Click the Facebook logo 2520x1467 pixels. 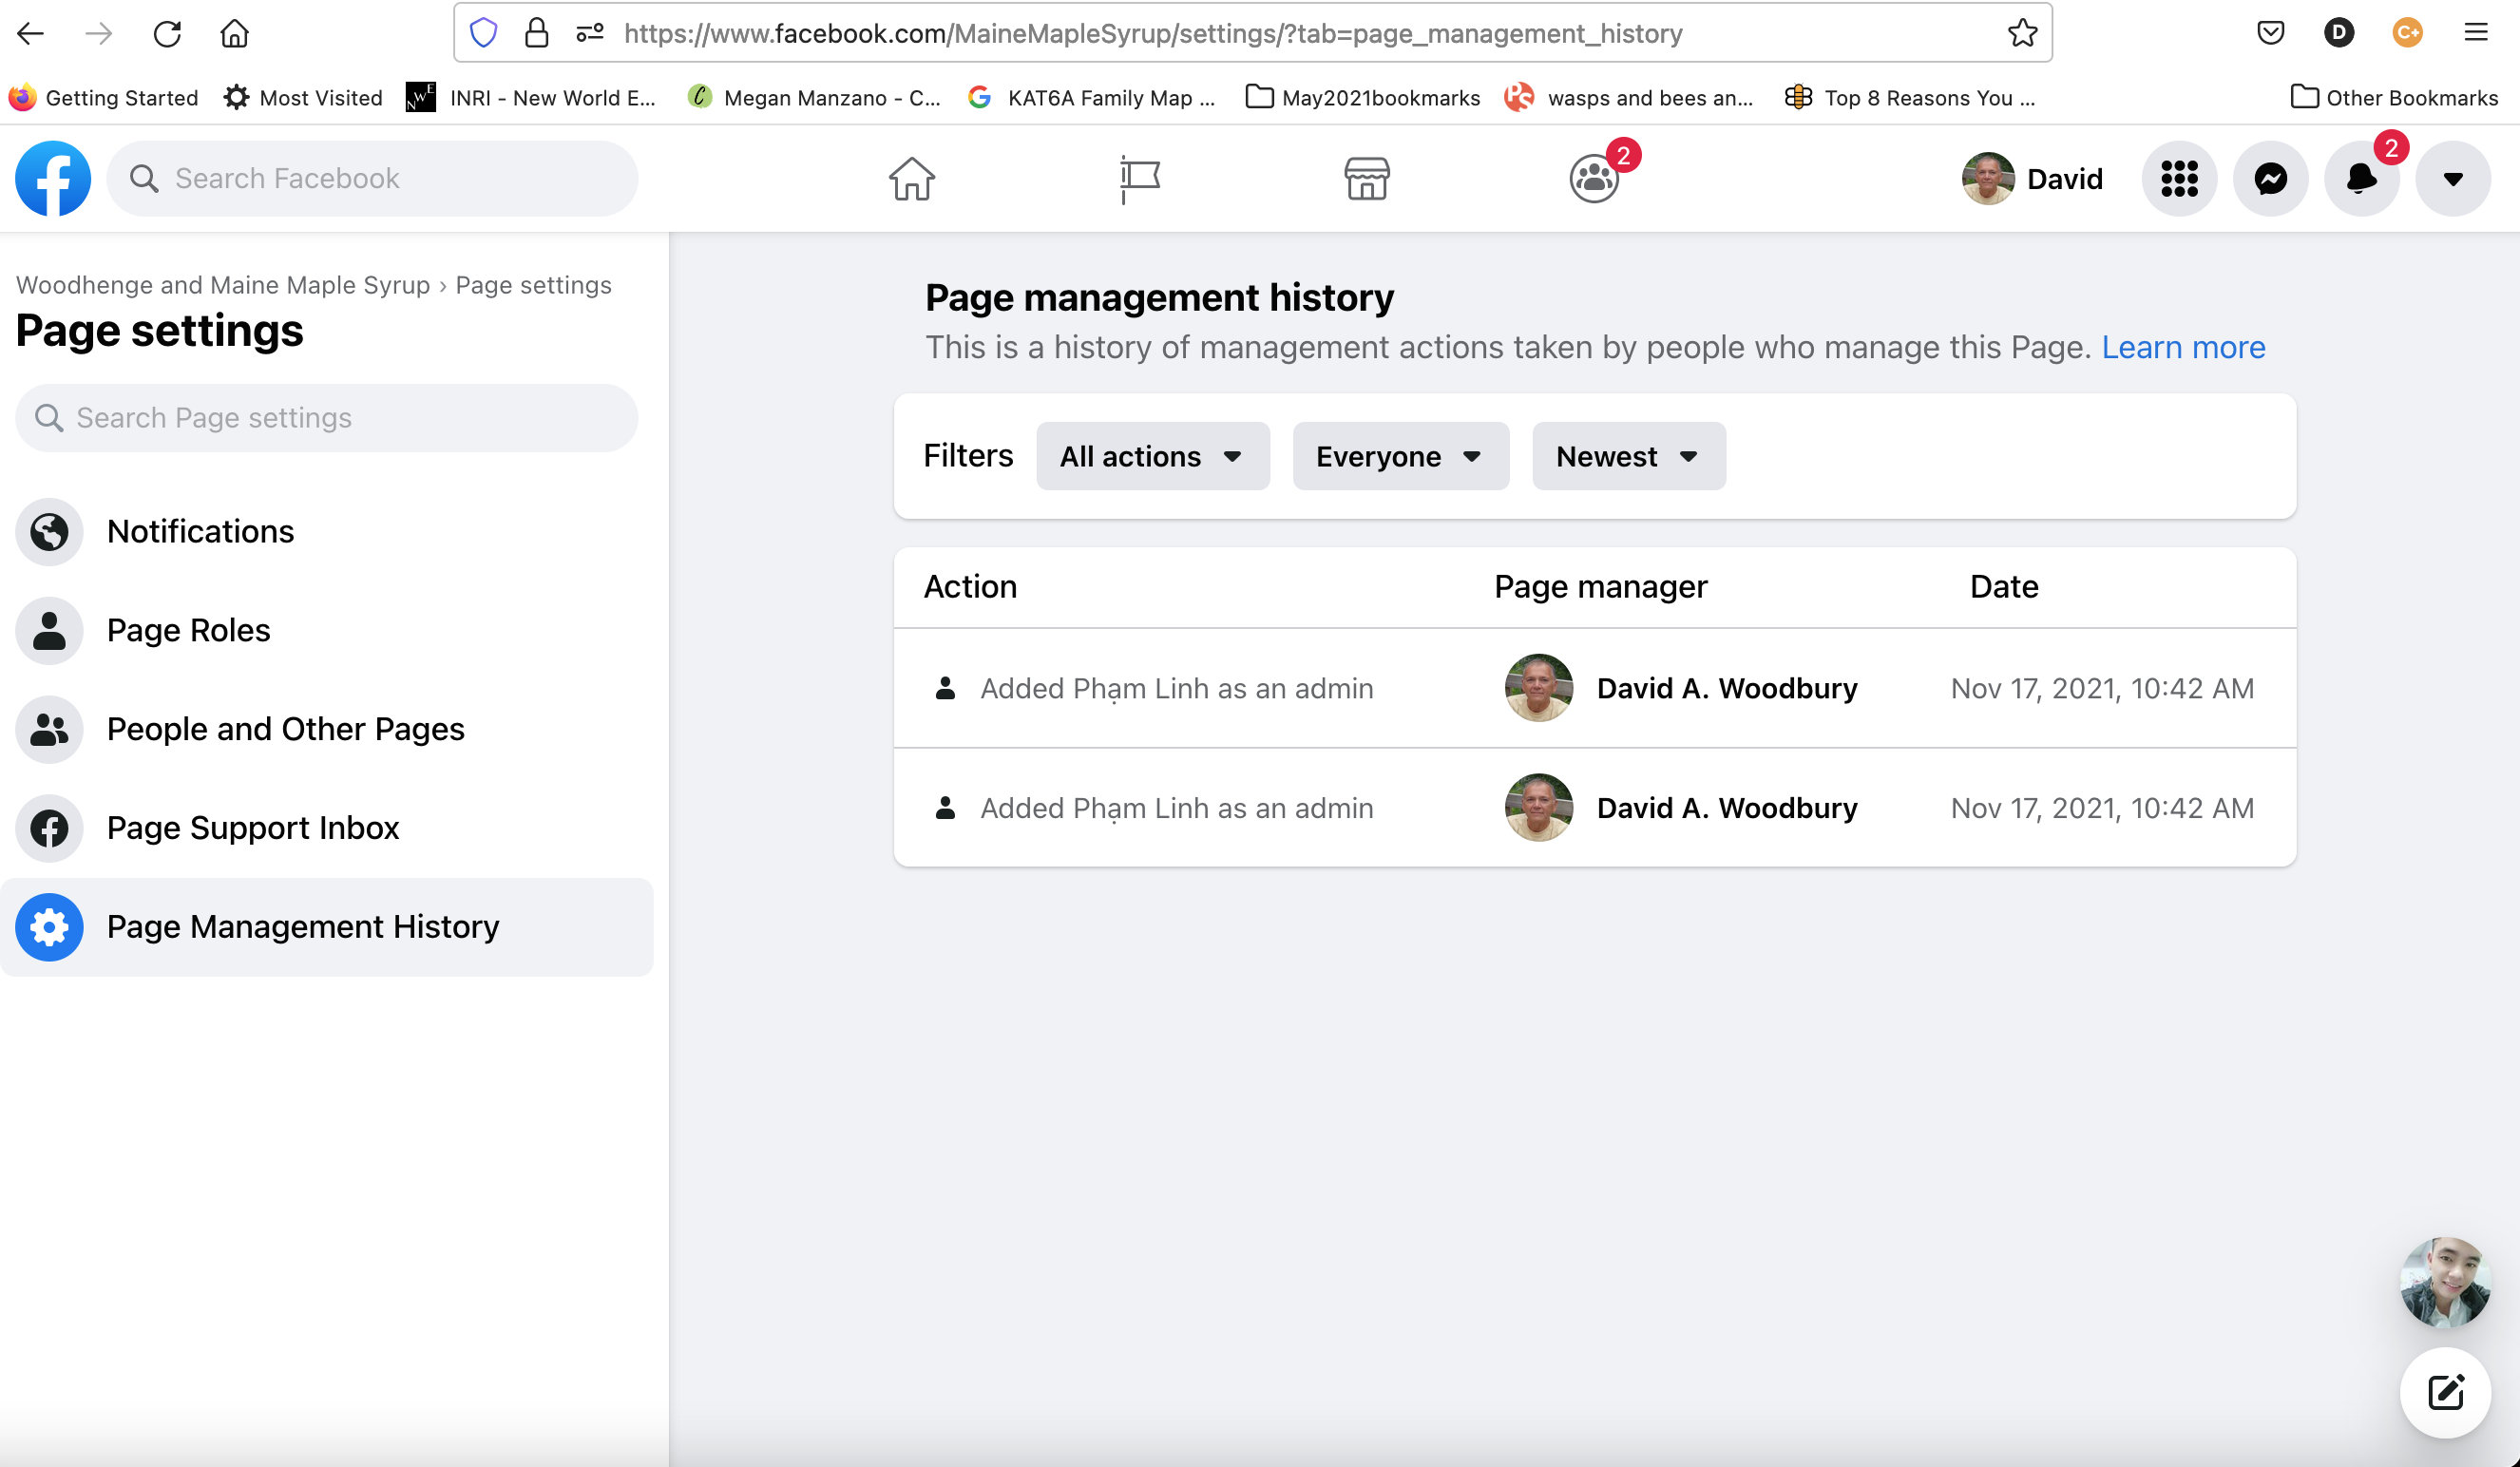53,179
